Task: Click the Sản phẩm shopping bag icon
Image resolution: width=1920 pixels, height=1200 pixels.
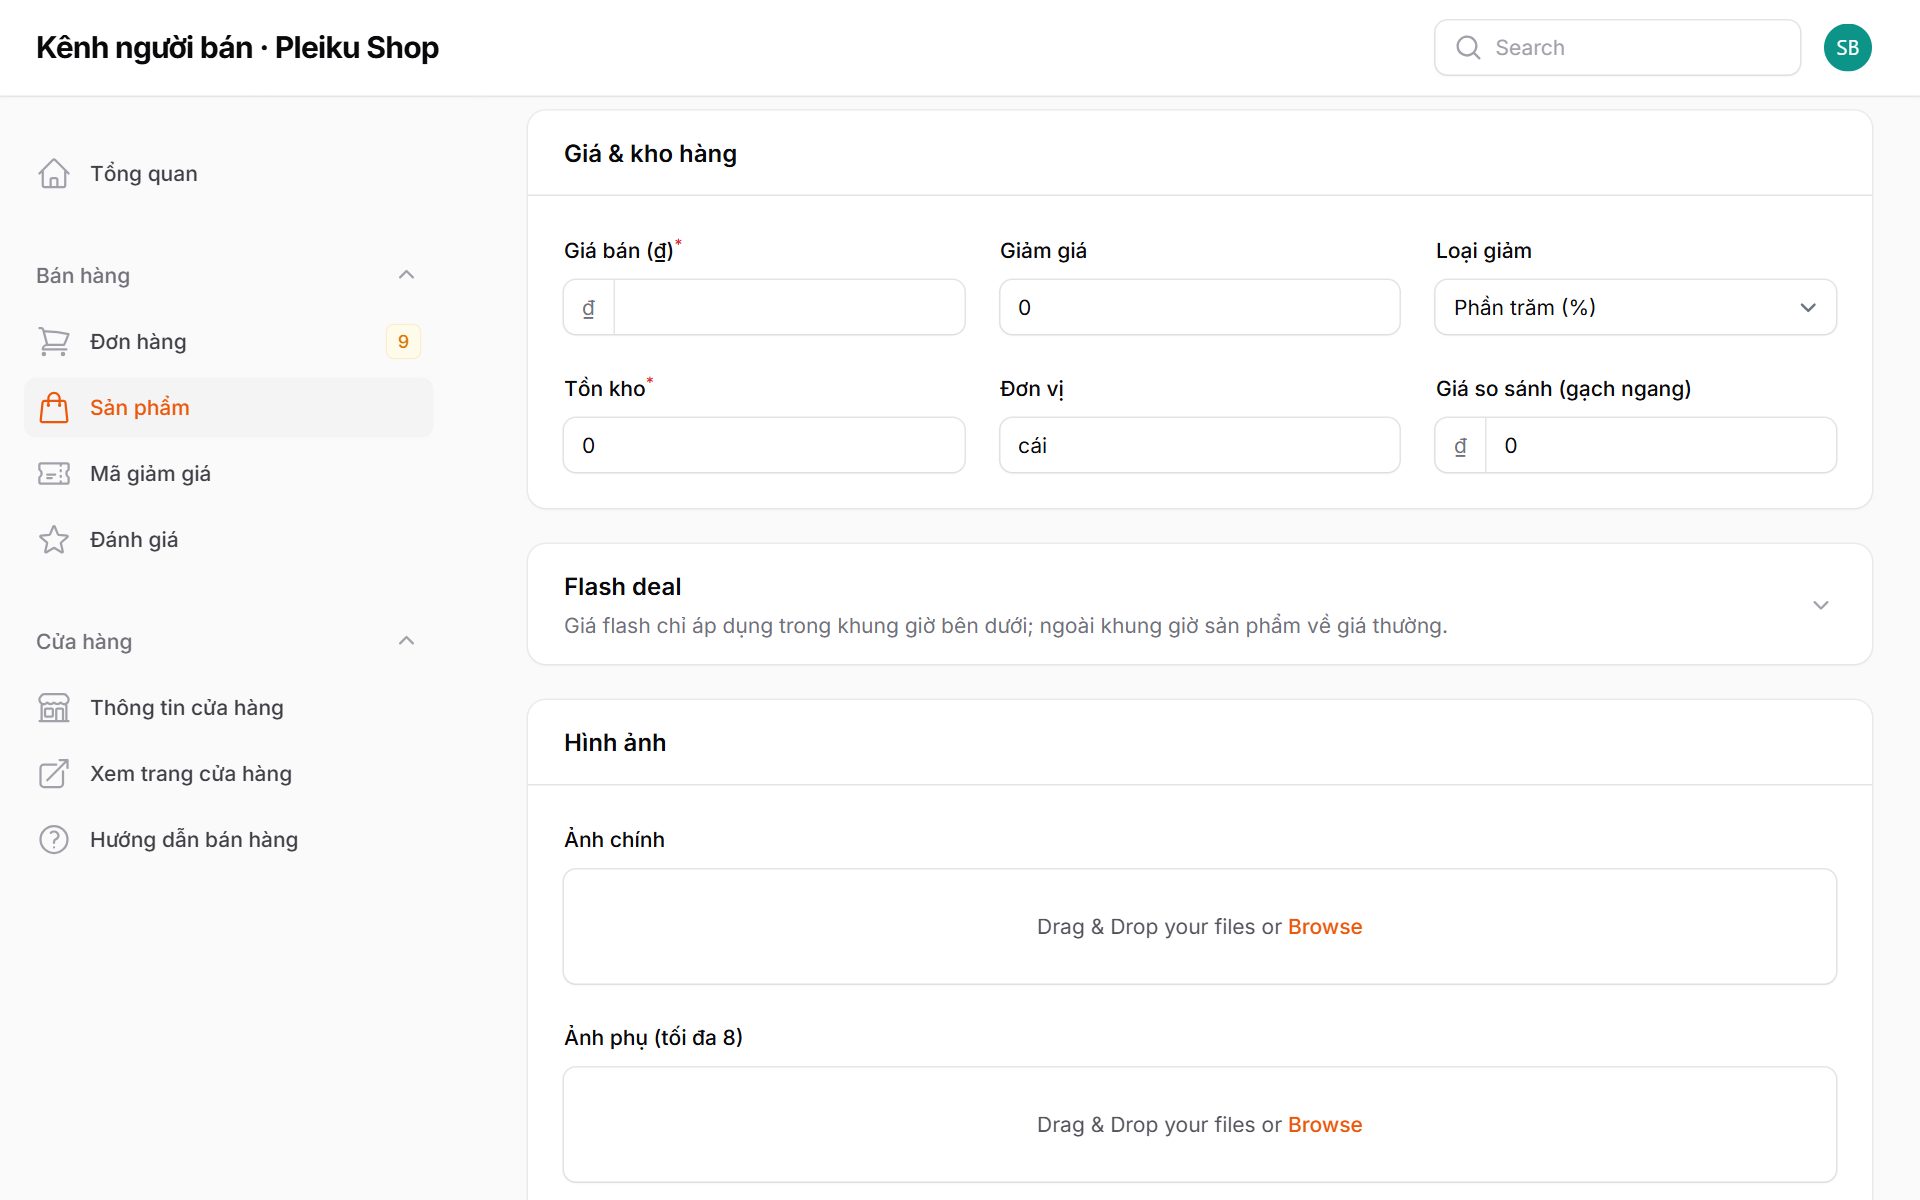Action: pos(54,408)
